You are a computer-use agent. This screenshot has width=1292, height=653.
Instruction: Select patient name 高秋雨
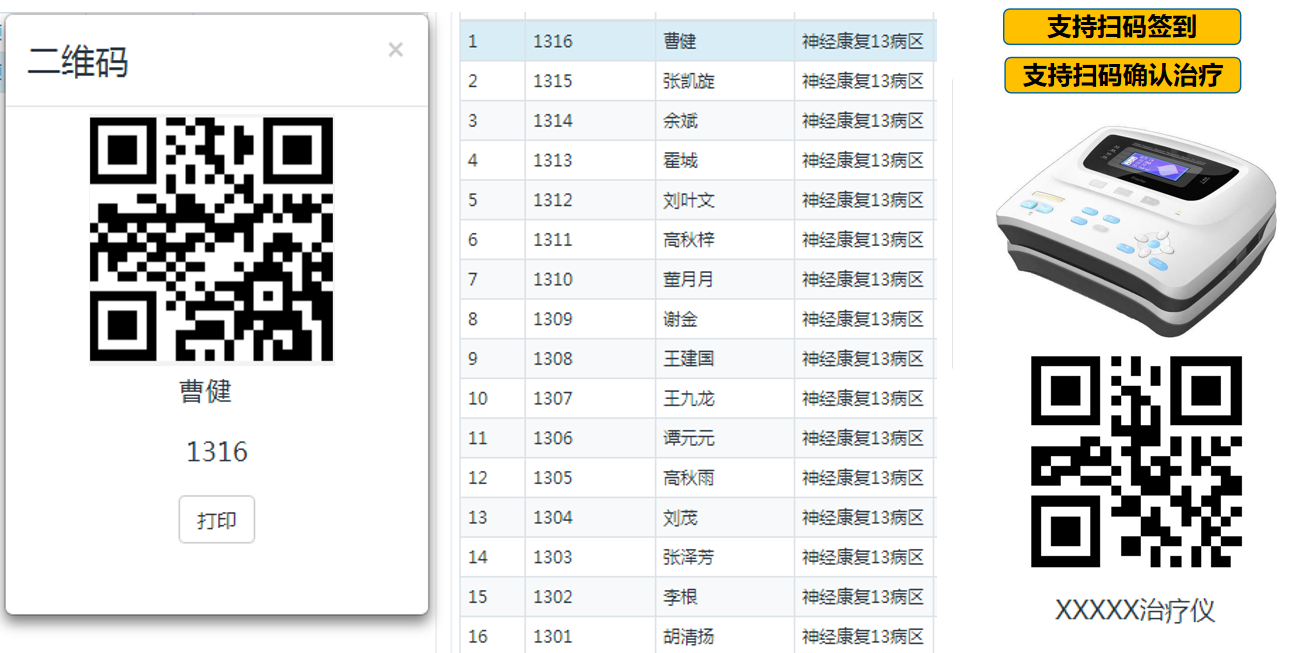689,478
